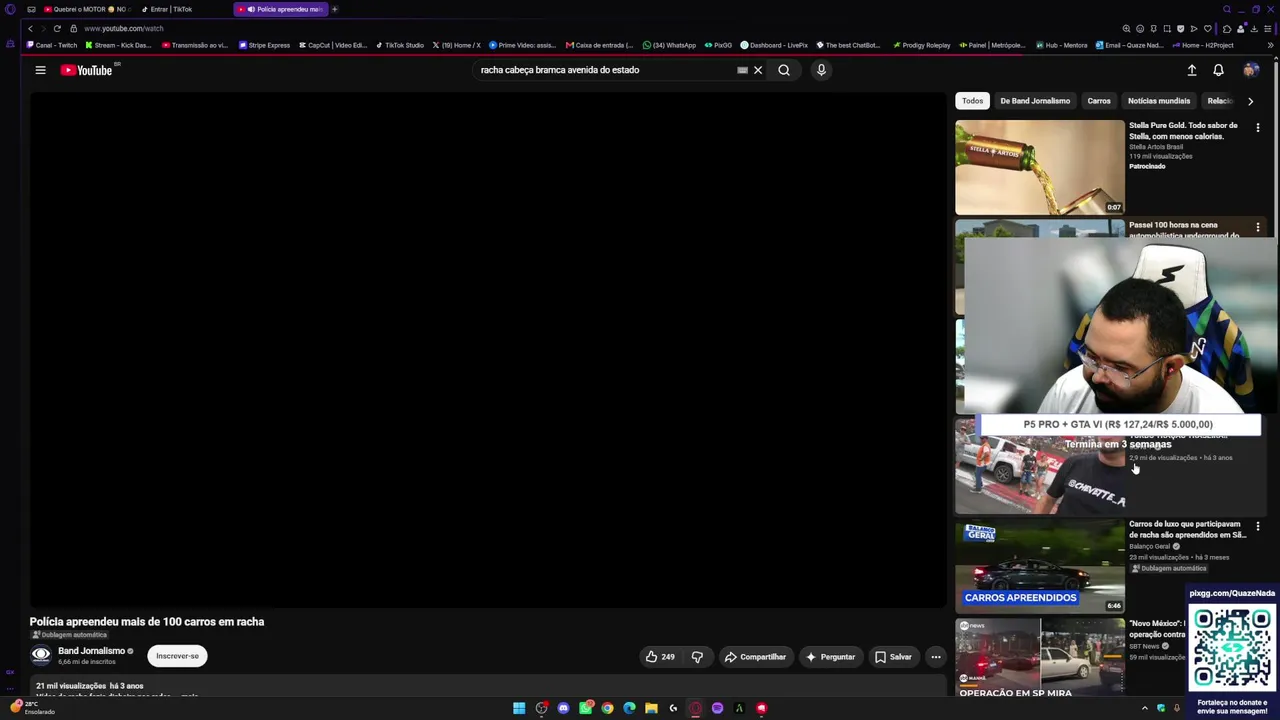Go back with the browser back arrow

(31, 28)
